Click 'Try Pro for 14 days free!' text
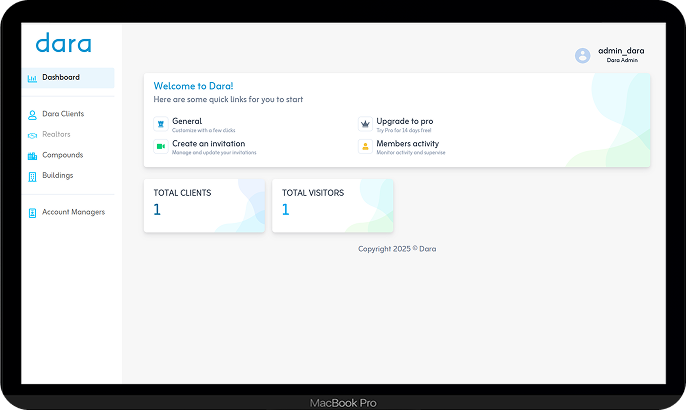The height and width of the screenshot is (410, 686). (x=404, y=130)
